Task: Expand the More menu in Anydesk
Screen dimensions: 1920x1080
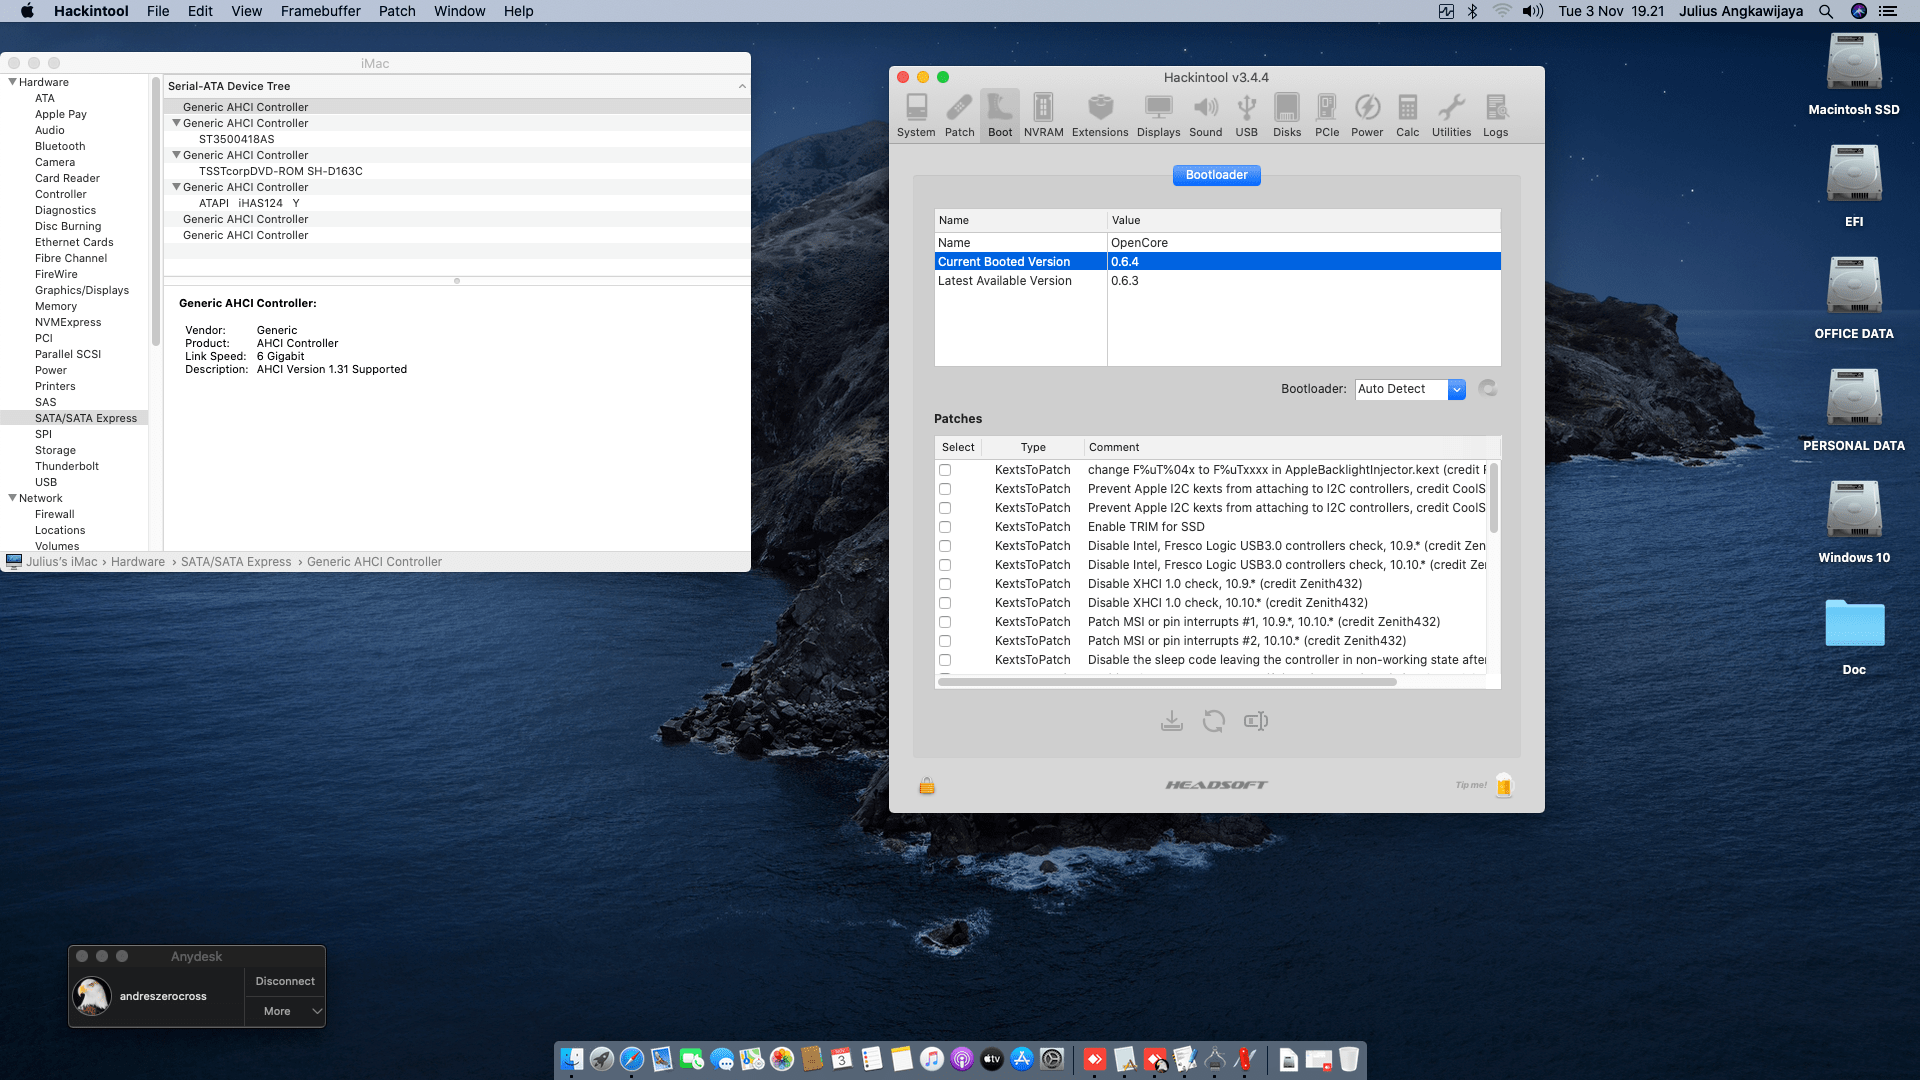Action: point(285,1011)
